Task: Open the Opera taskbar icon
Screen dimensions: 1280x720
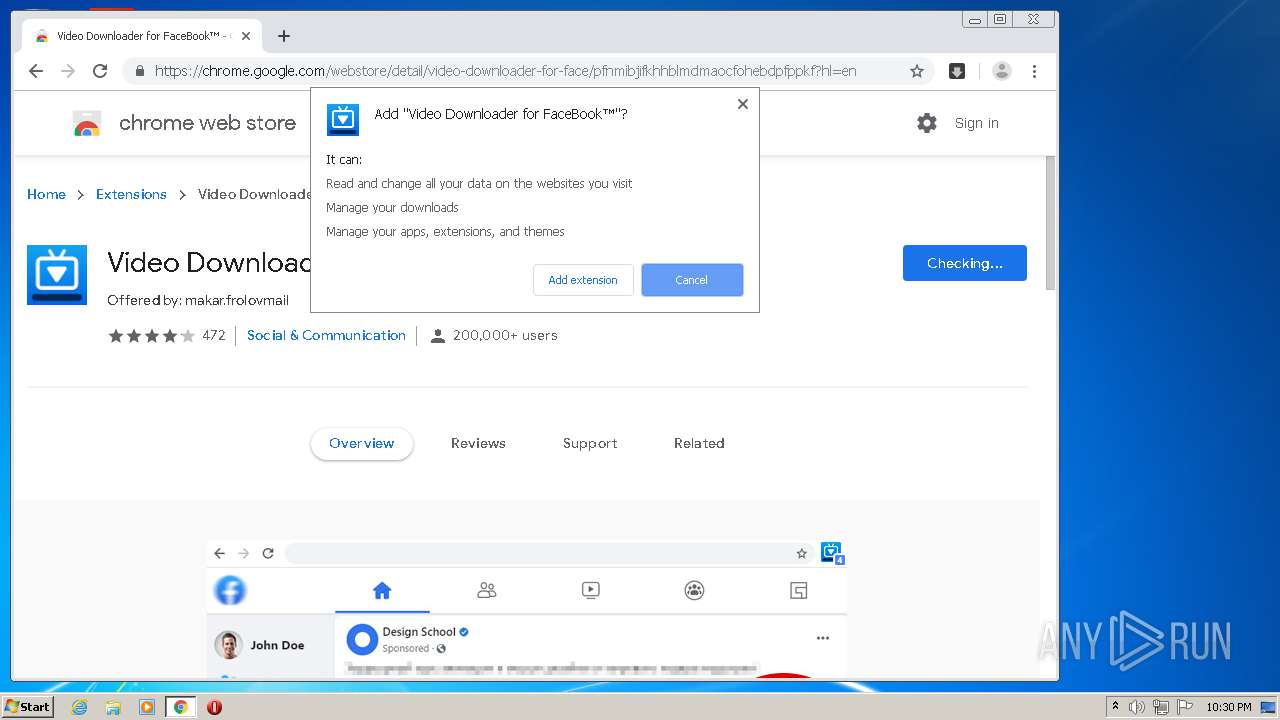Action: pyautogui.click(x=214, y=707)
